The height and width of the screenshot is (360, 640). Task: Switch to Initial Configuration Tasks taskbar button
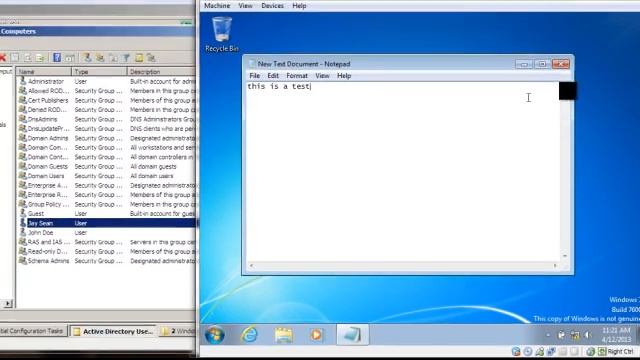pyautogui.click(x=32, y=331)
